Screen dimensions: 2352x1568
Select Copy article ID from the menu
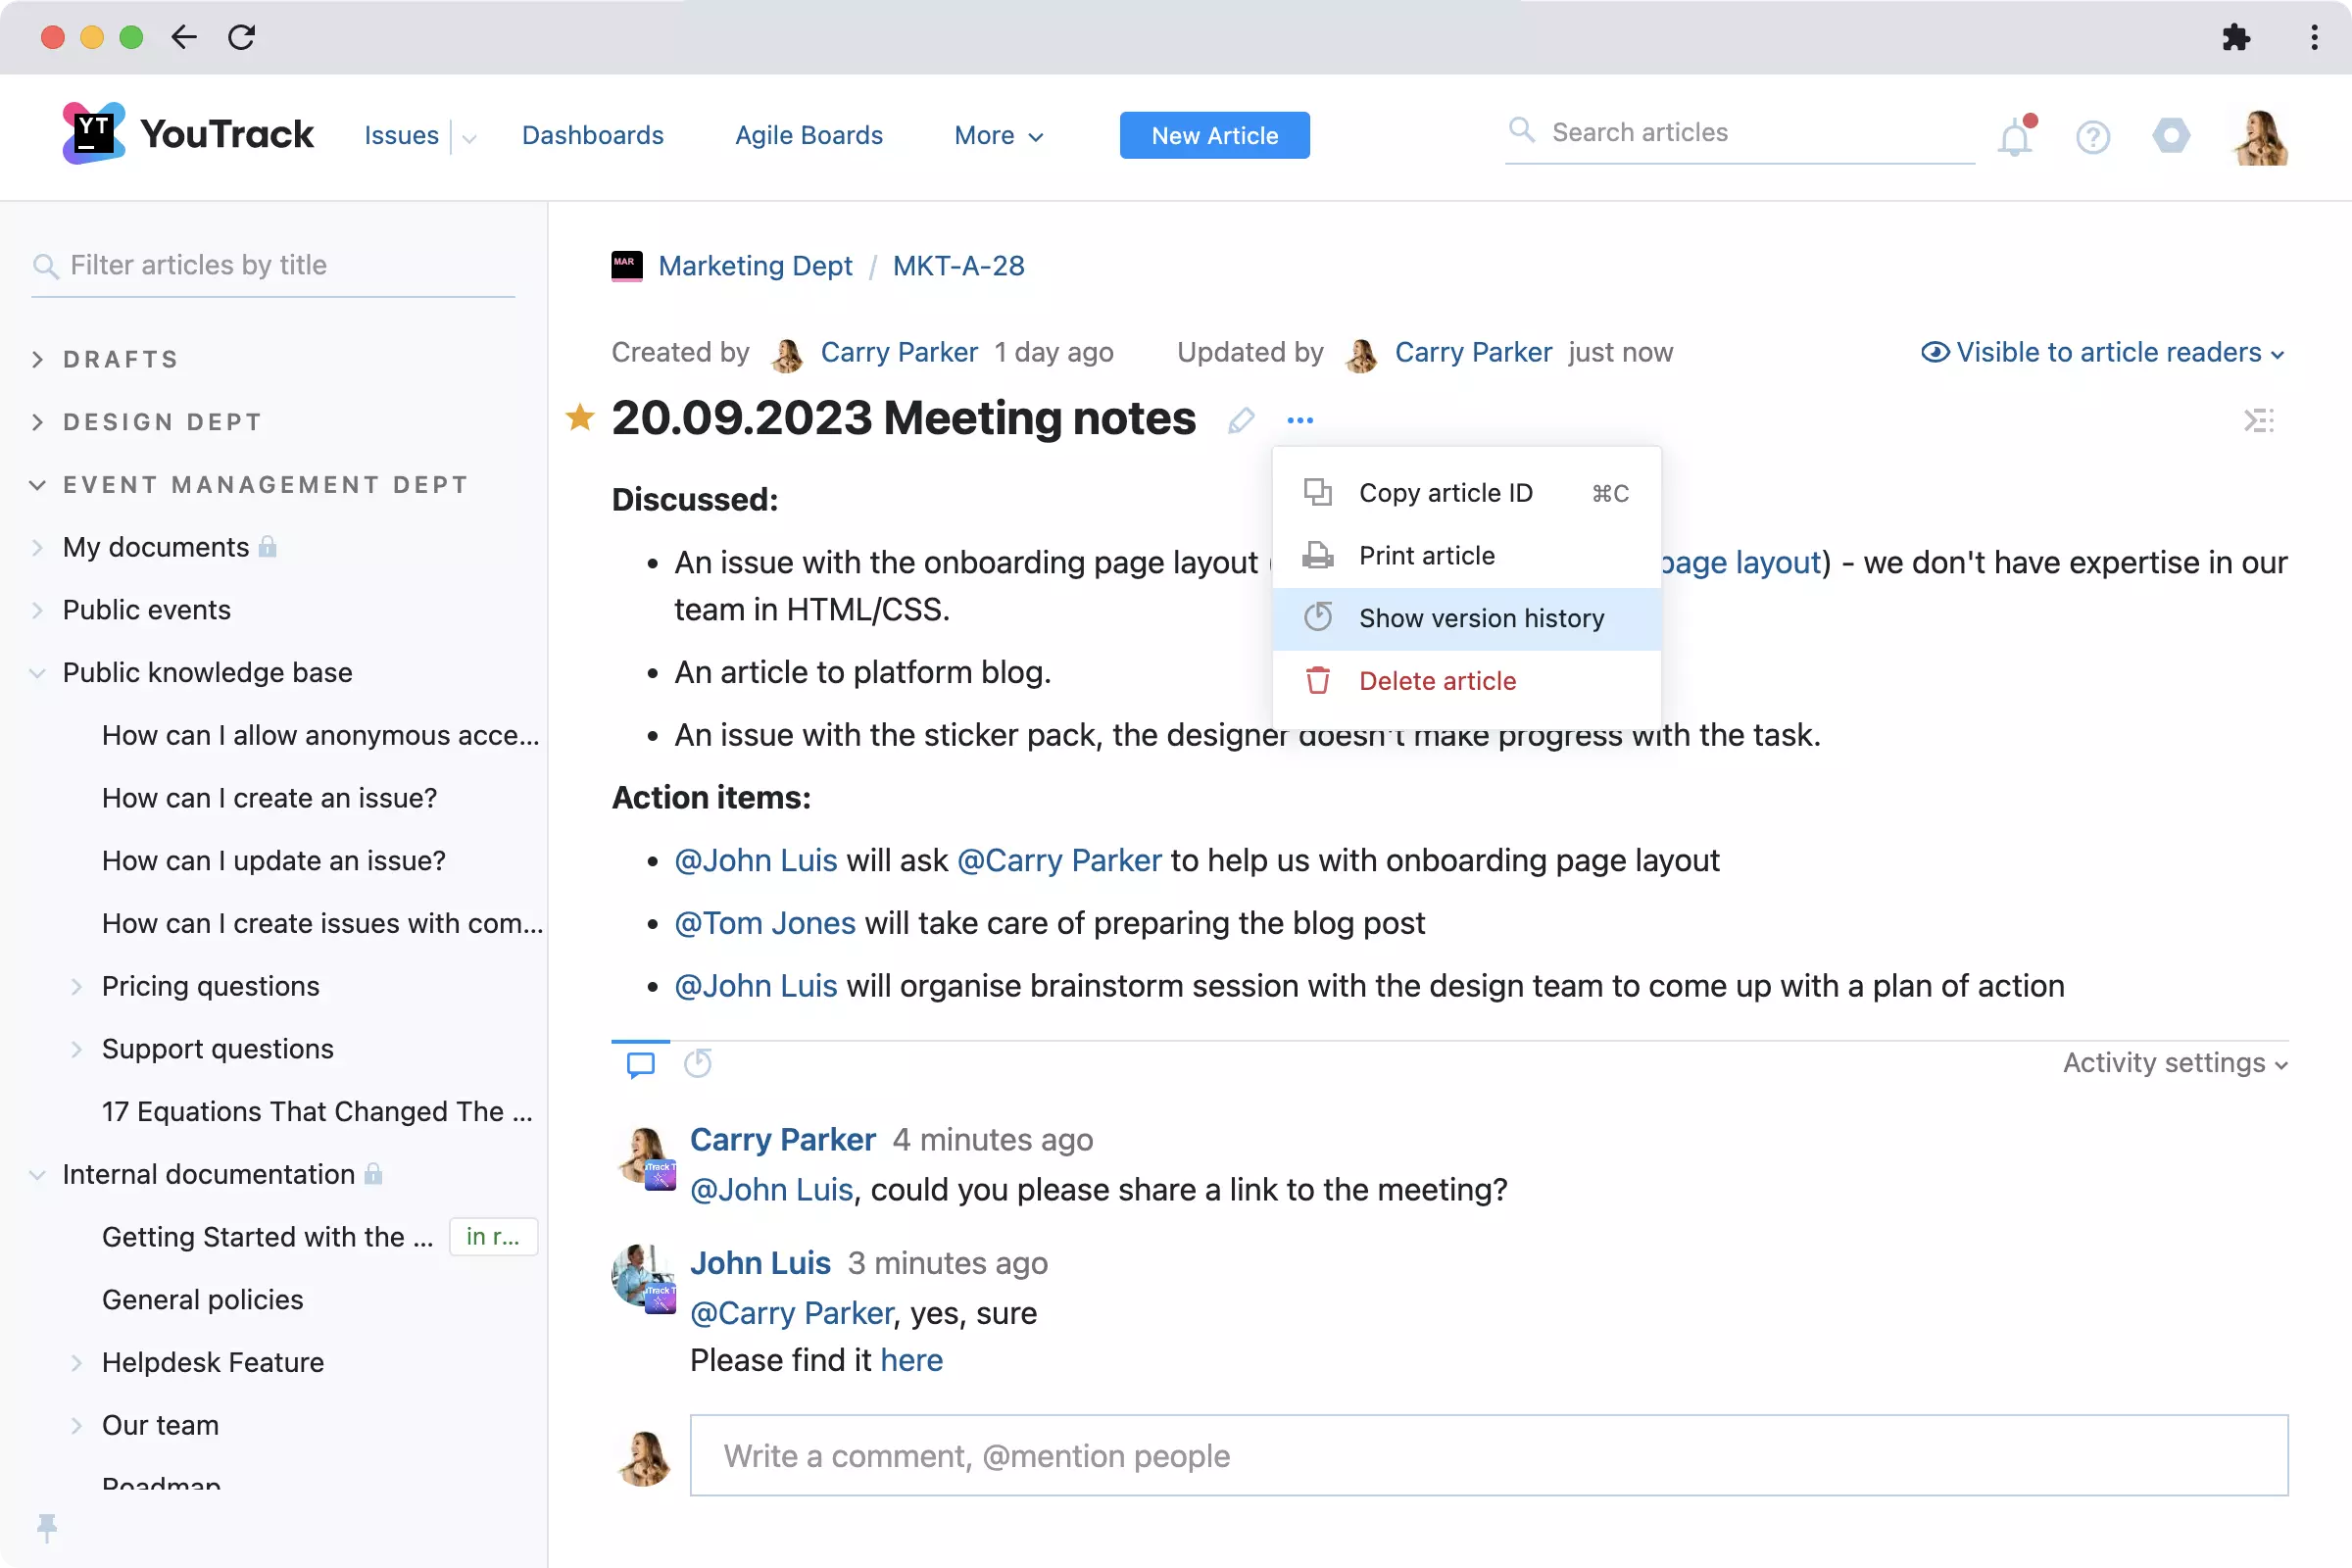click(x=1466, y=493)
